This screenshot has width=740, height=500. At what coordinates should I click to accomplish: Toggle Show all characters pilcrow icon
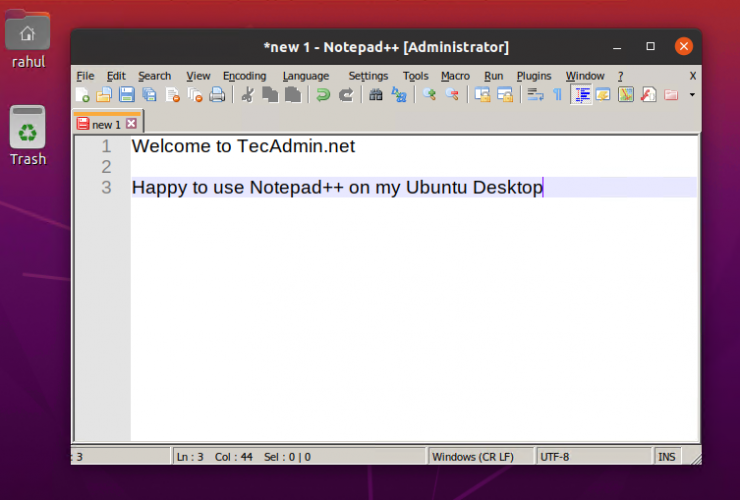[x=557, y=95]
